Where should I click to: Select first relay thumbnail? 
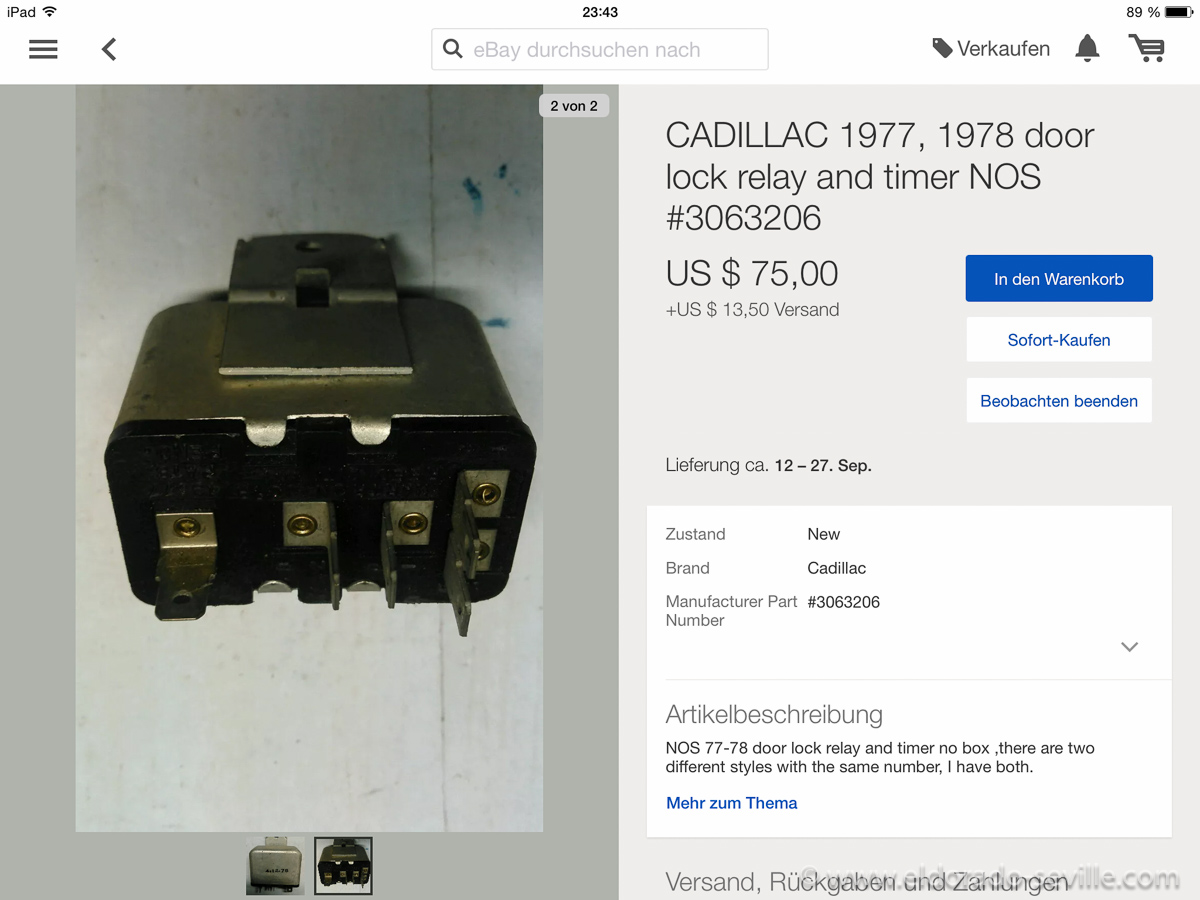click(275, 866)
